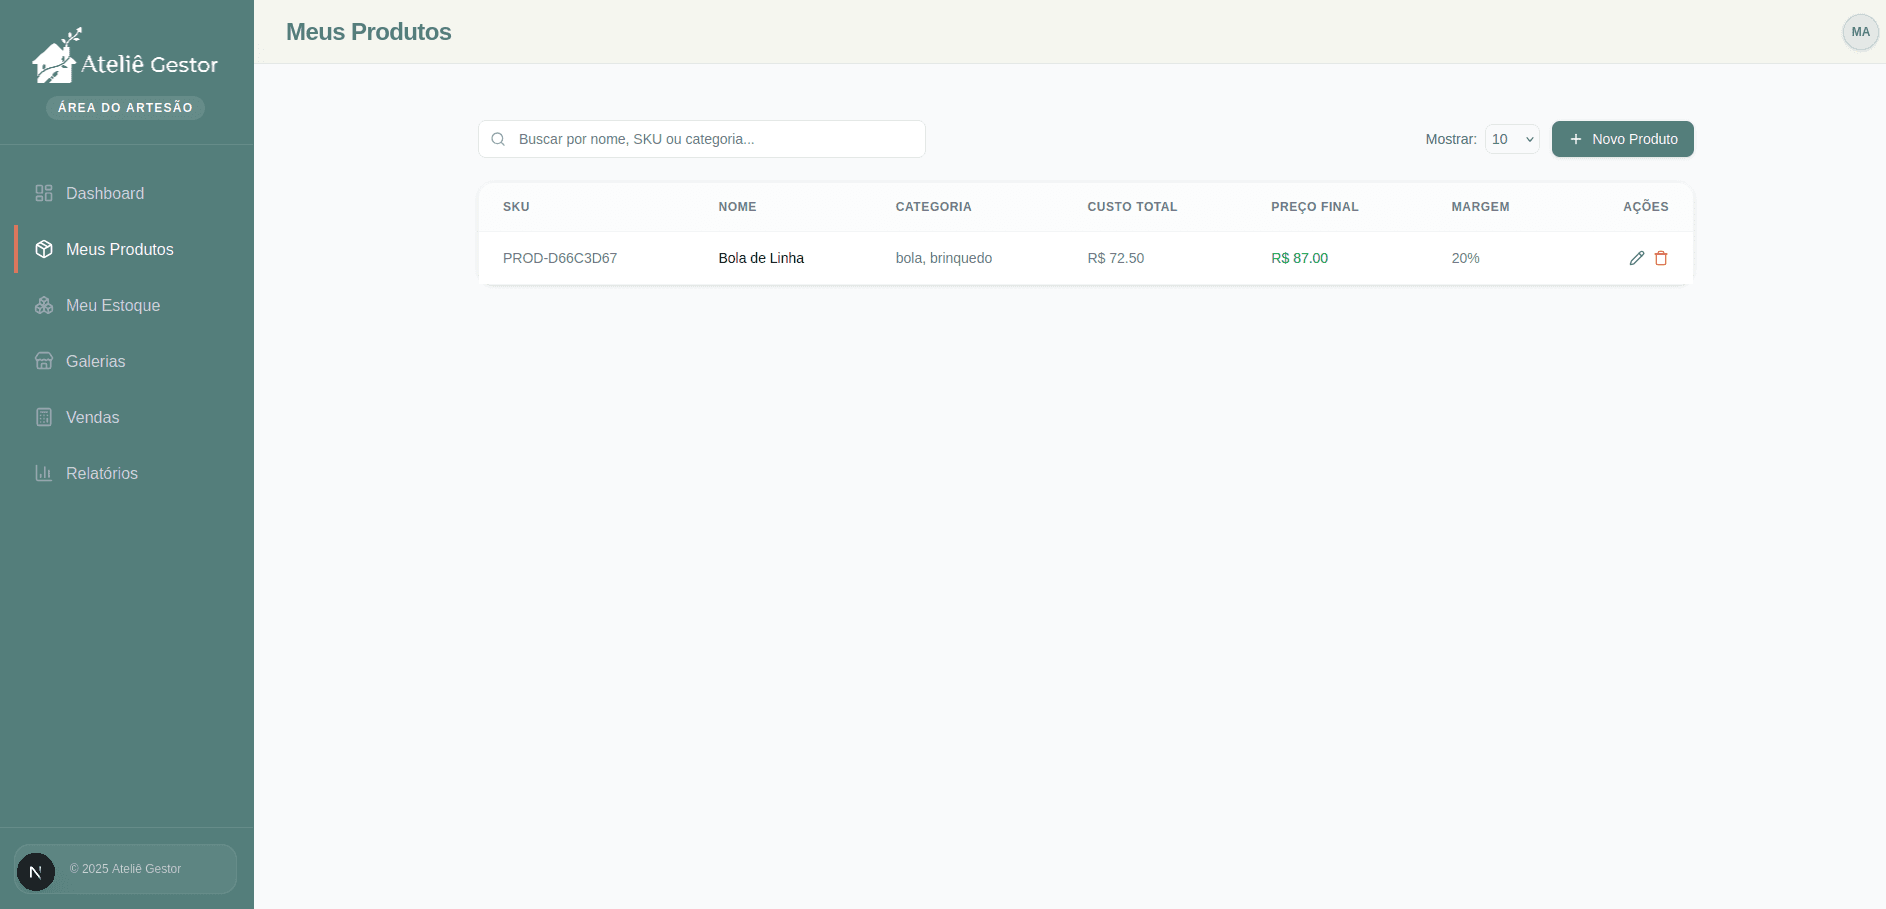This screenshot has width=1886, height=909.
Task: Select the Vendas receipt icon
Action: coord(43,417)
